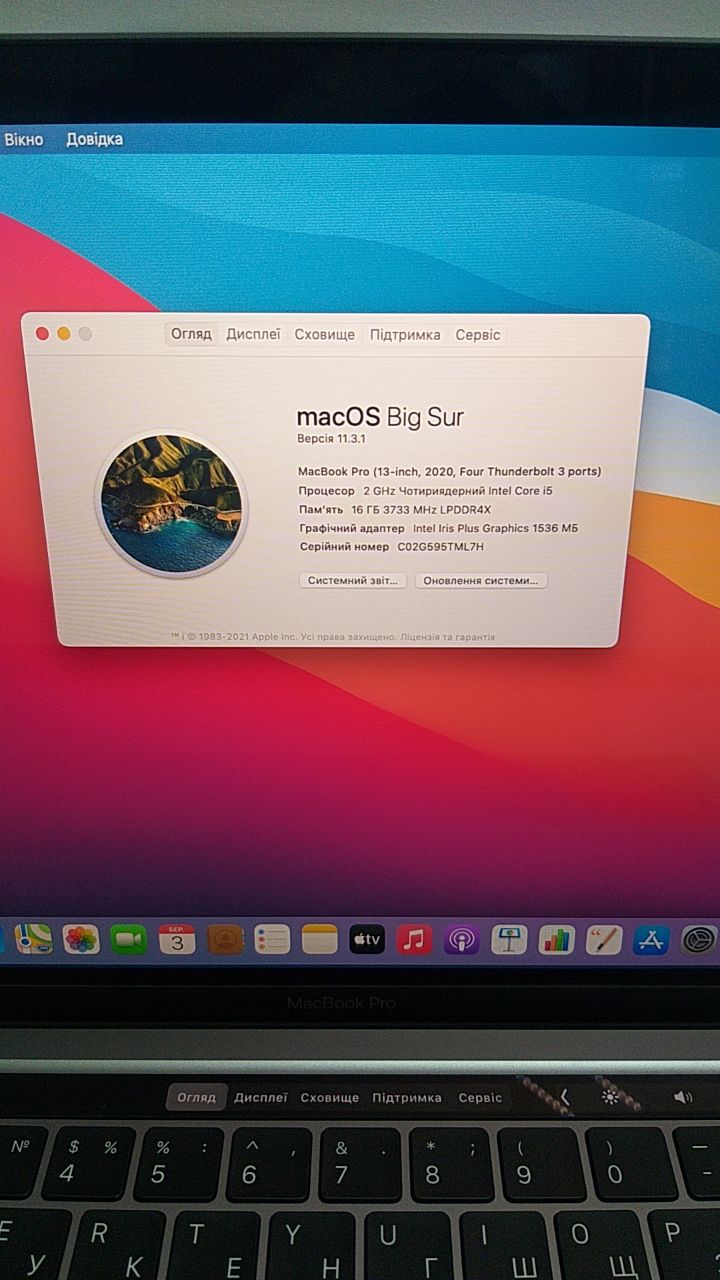
Task: Launch Music from the Dock
Action: 414,939
